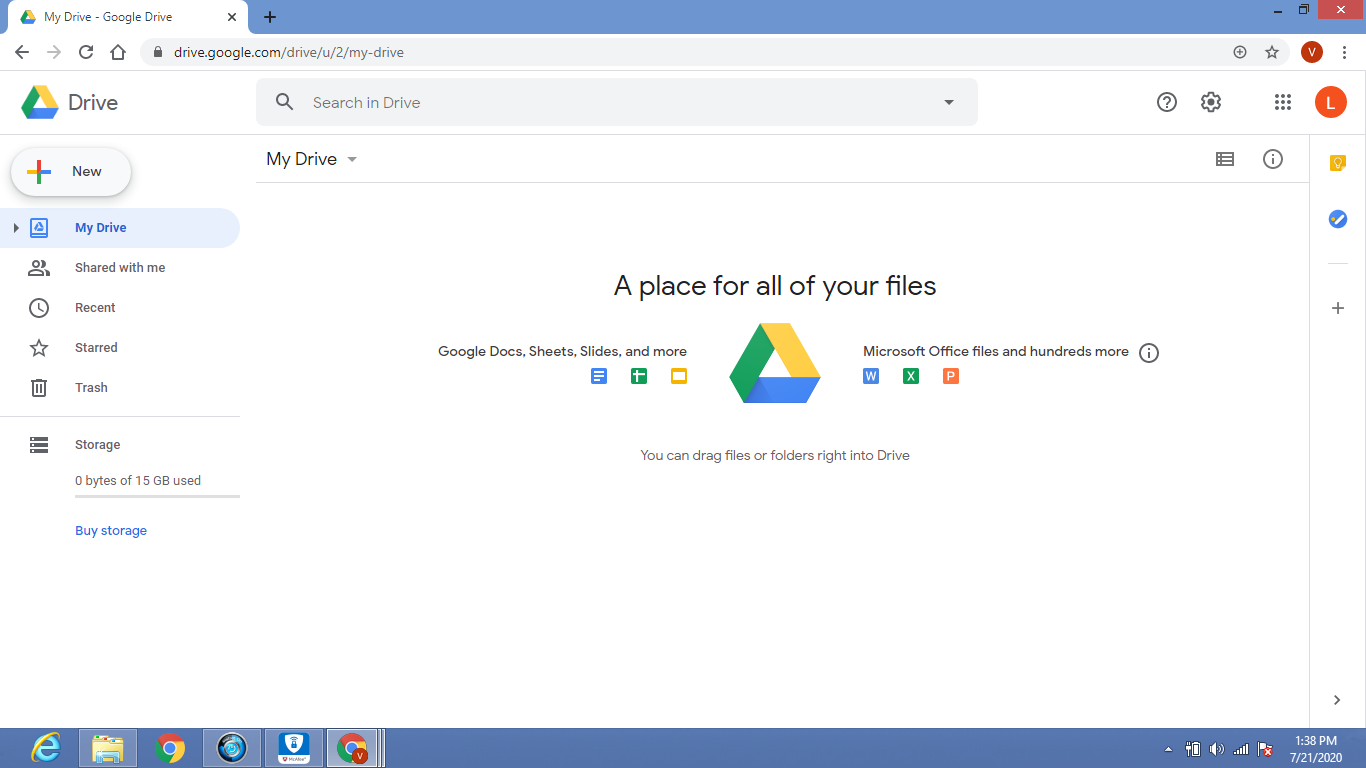The height and width of the screenshot is (768, 1366).
Task: Open search options dropdown arrow
Action: (x=949, y=102)
